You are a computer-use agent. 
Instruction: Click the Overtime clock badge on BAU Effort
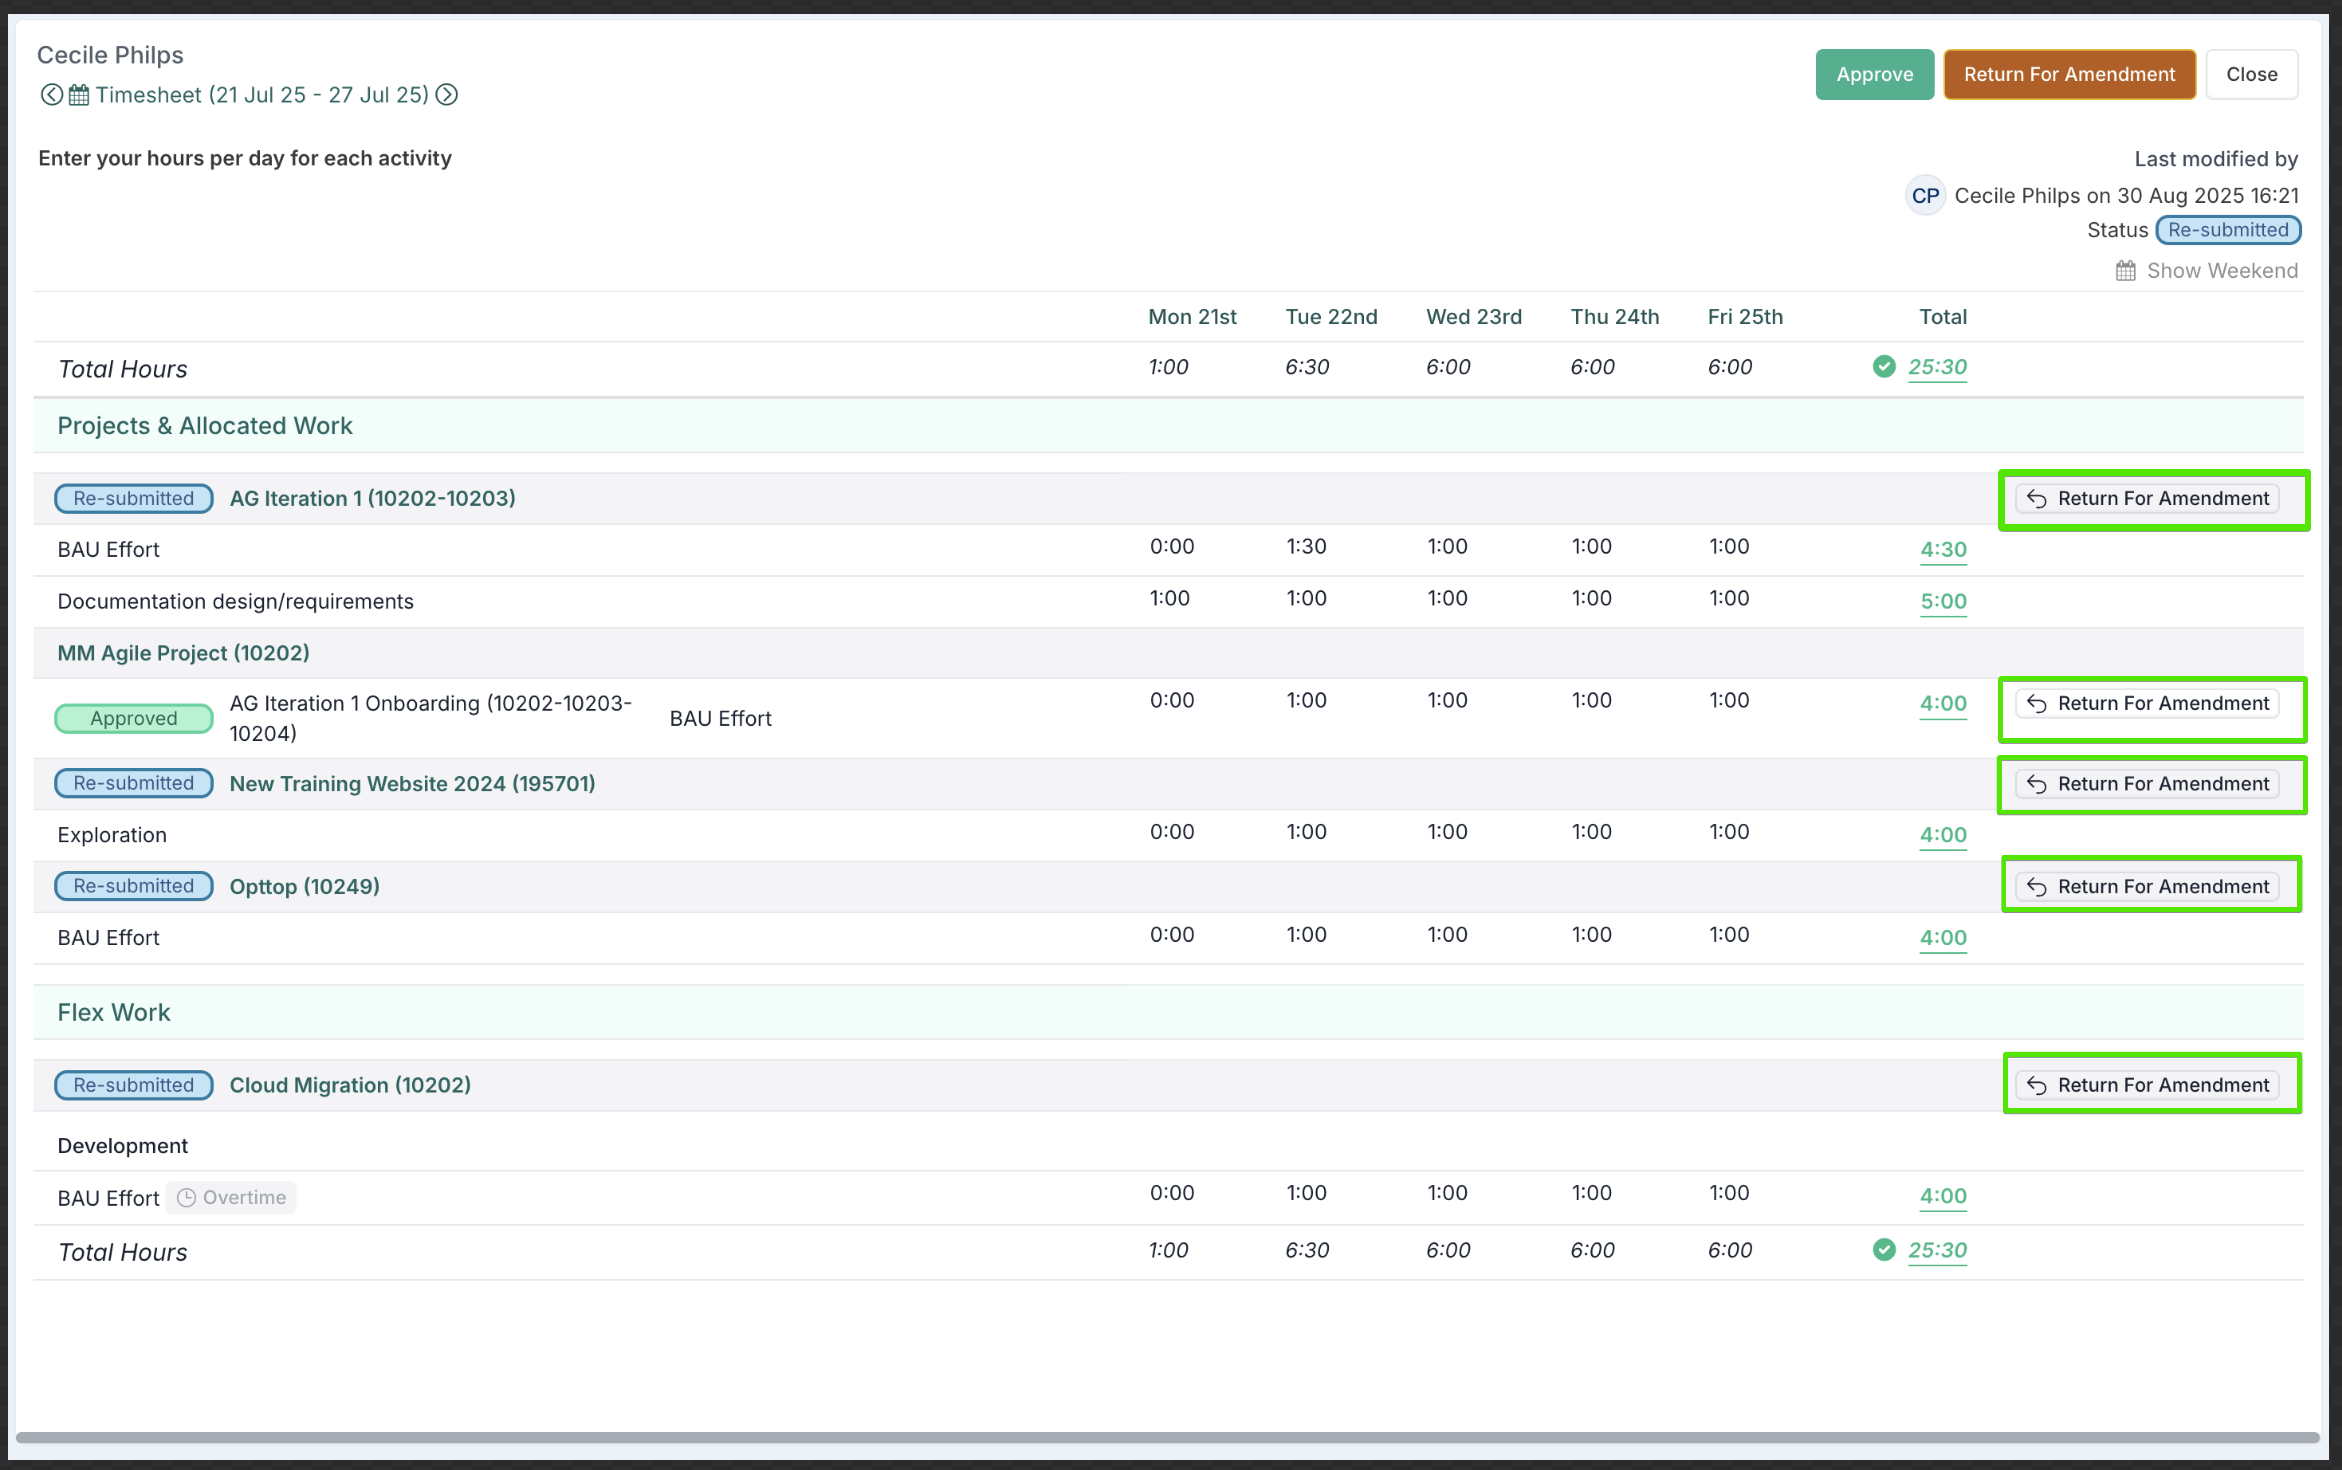tap(231, 1198)
